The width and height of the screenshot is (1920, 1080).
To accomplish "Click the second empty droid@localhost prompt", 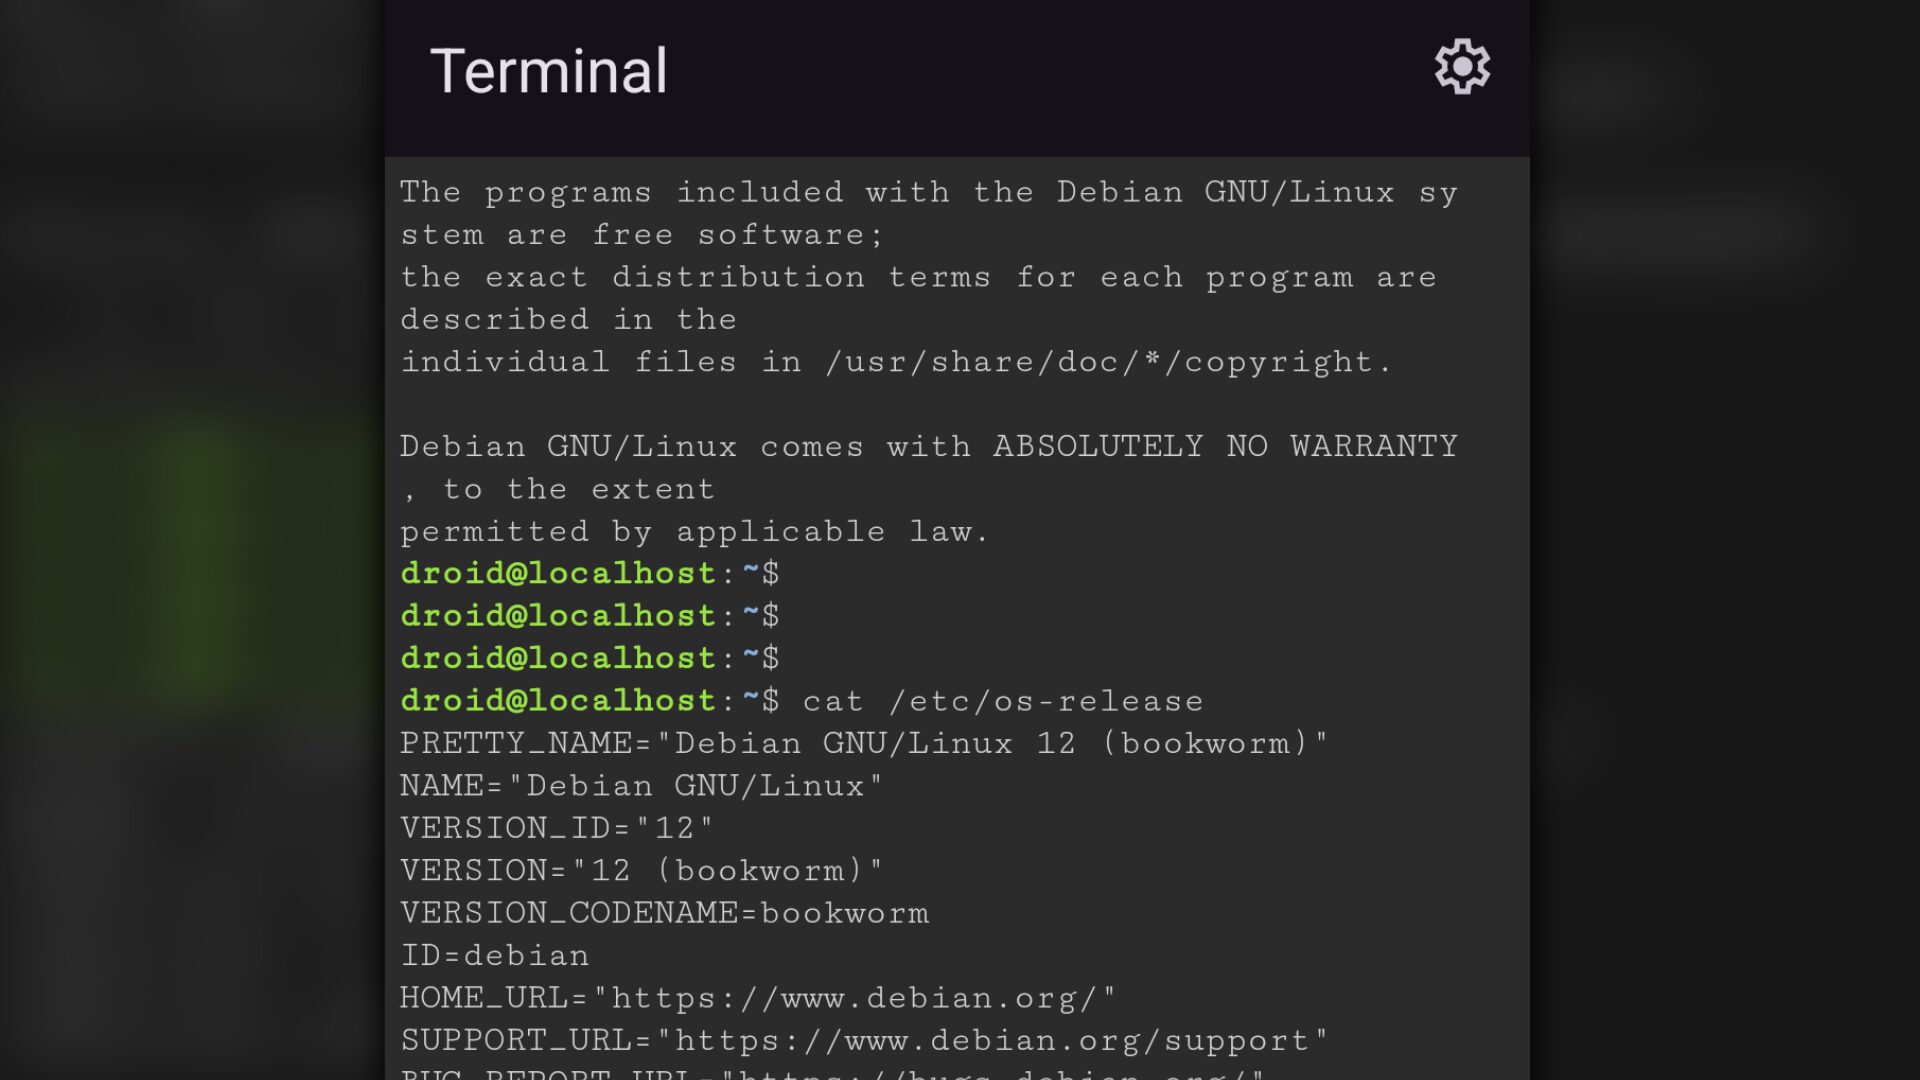I will tap(589, 616).
